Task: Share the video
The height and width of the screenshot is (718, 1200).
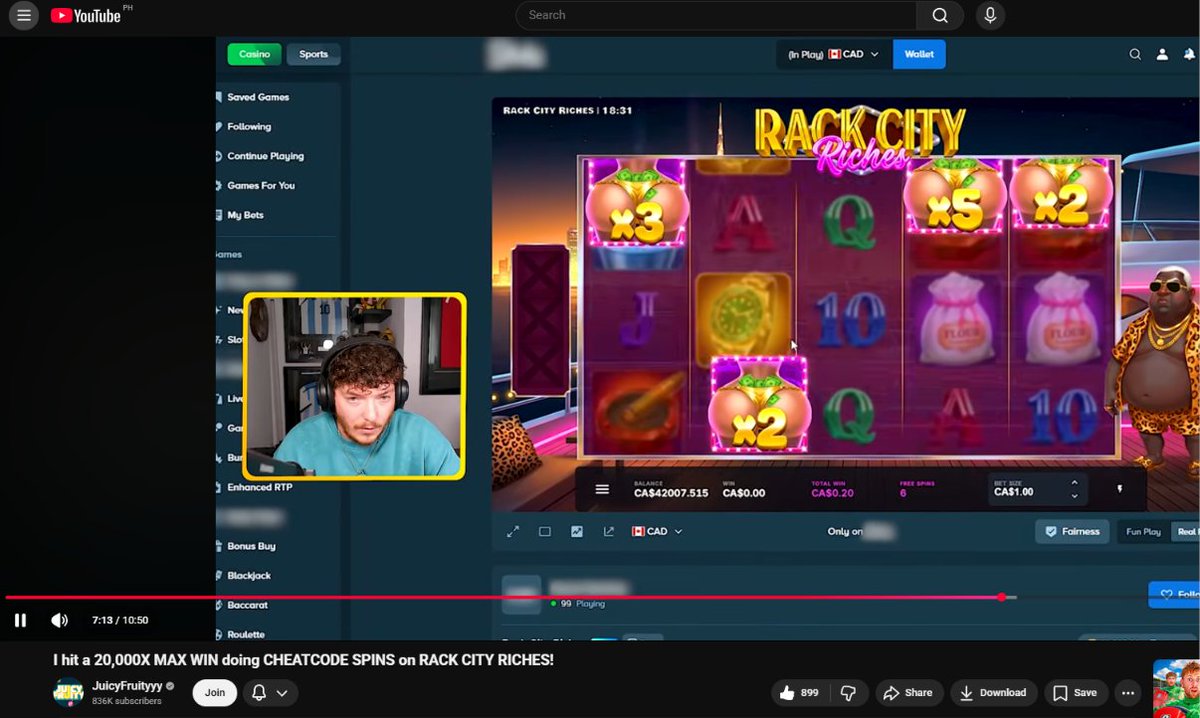Action: 908,692
